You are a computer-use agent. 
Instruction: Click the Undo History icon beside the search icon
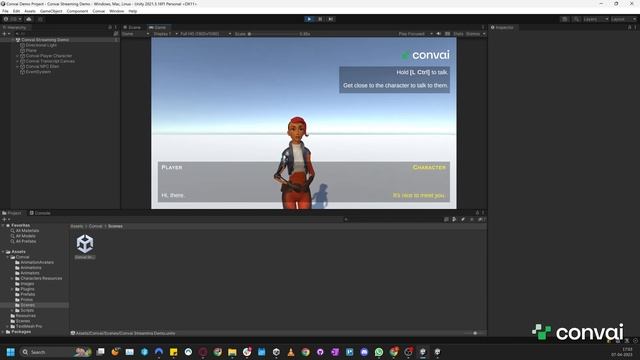[x=564, y=19]
